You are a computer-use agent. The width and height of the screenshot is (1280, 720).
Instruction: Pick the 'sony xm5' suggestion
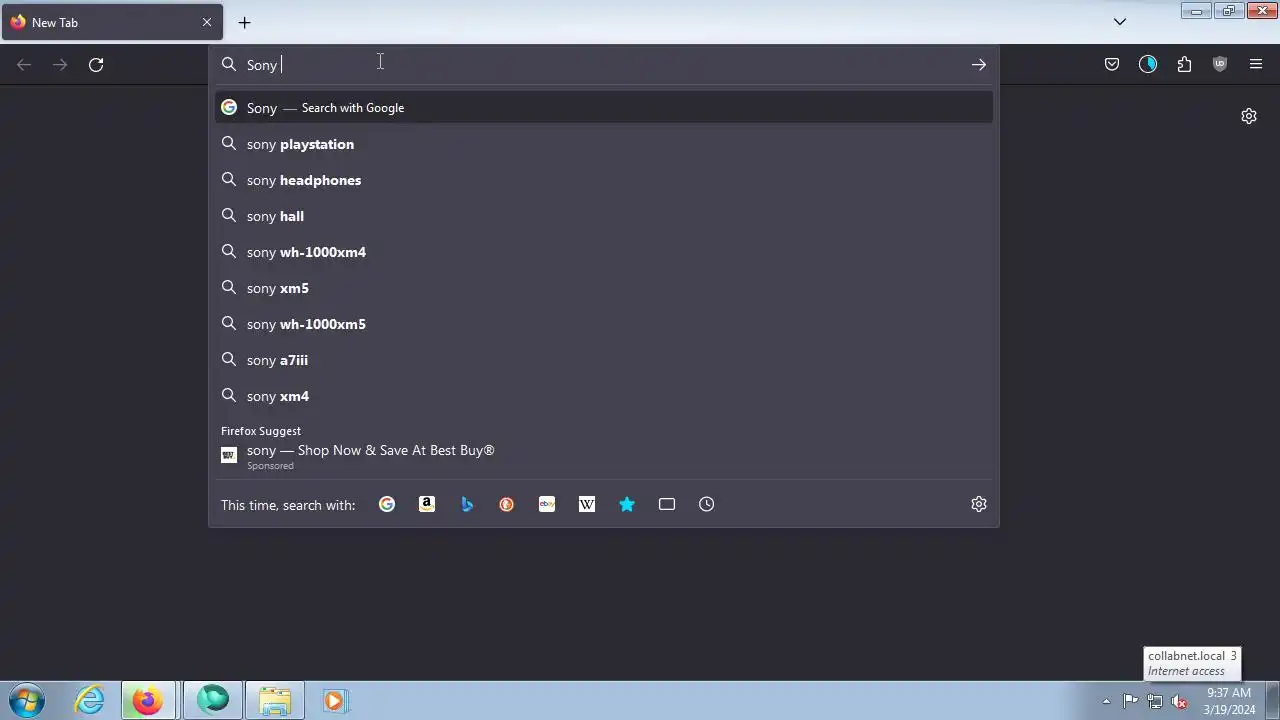(x=604, y=288)
